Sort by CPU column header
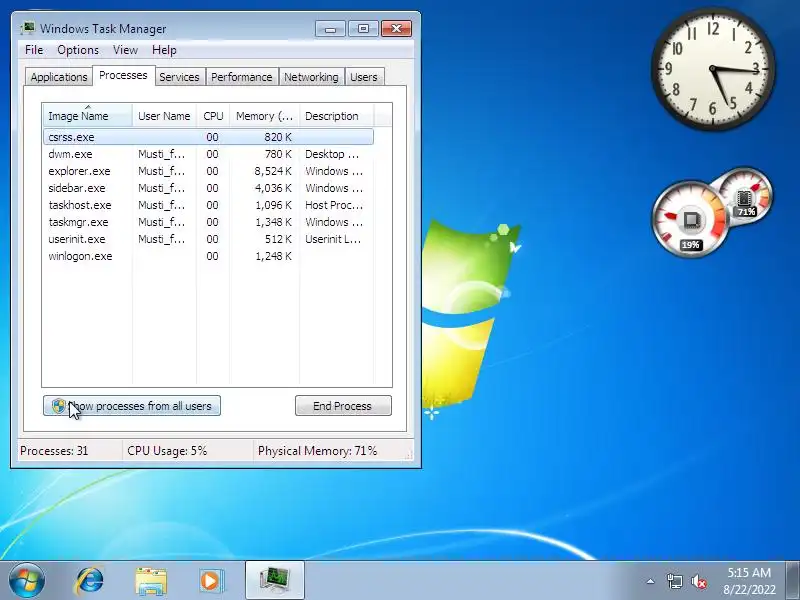The height and width of the screenshot is (600, 800). [x=213, y=116]
